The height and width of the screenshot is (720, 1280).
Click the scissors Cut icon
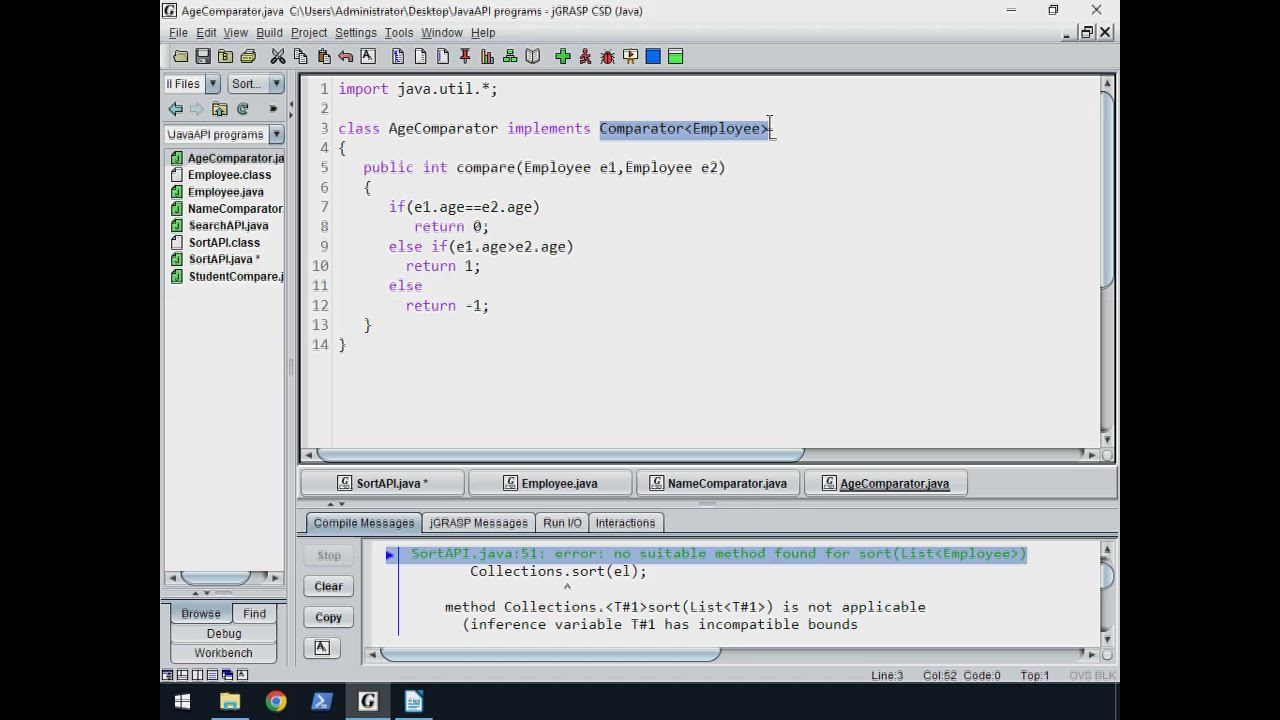[278, 57]
